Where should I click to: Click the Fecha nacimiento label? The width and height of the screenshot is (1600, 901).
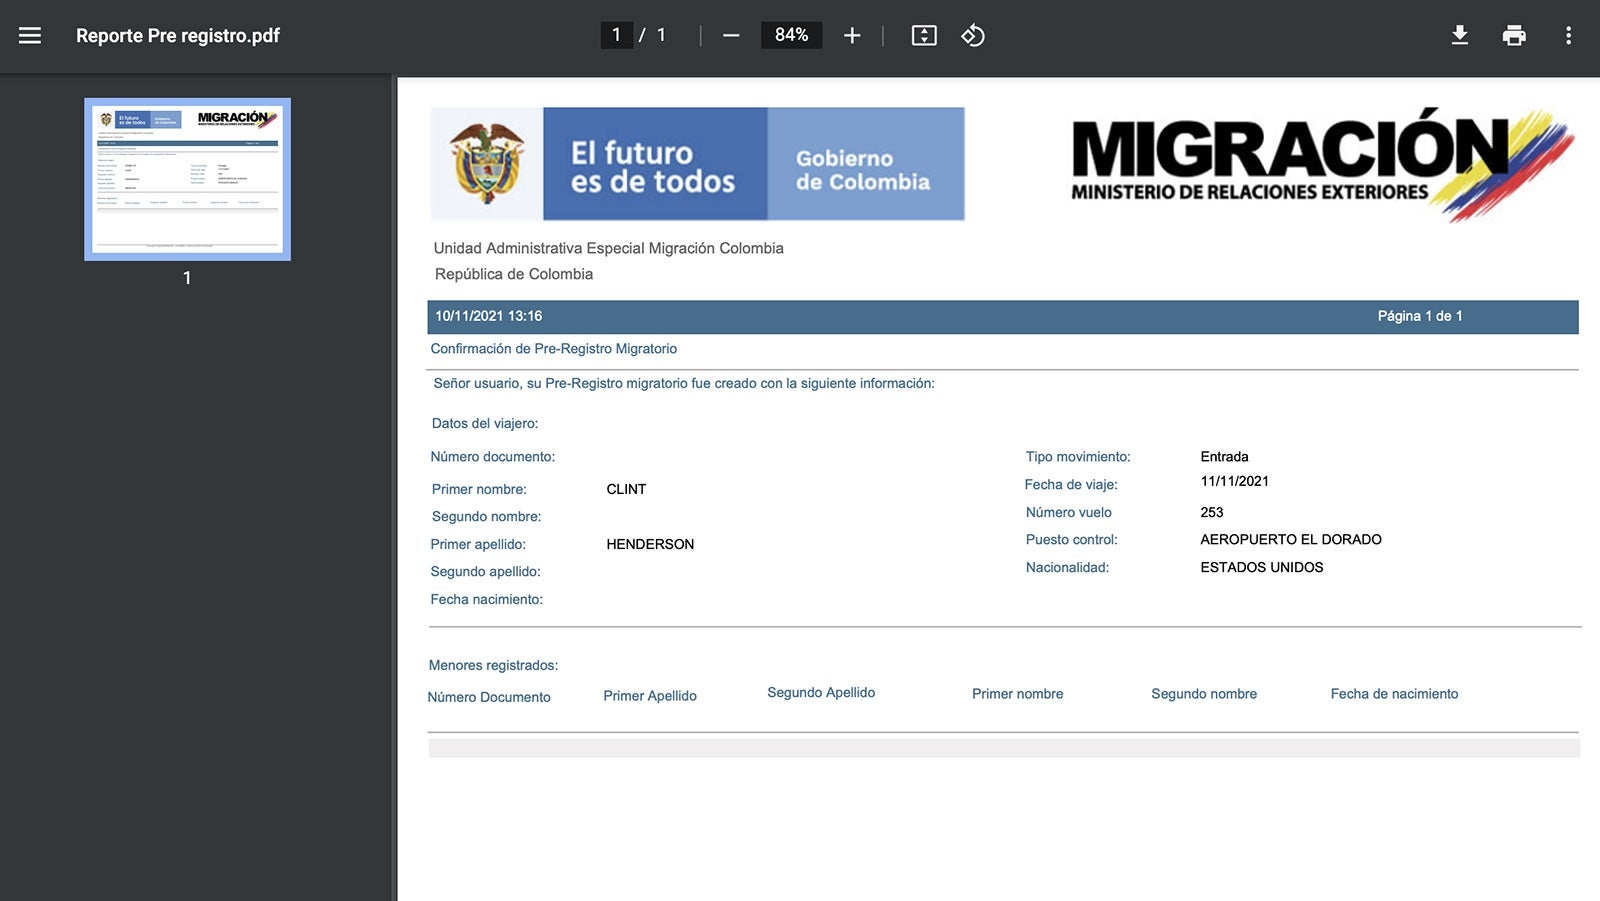[487, 600]
